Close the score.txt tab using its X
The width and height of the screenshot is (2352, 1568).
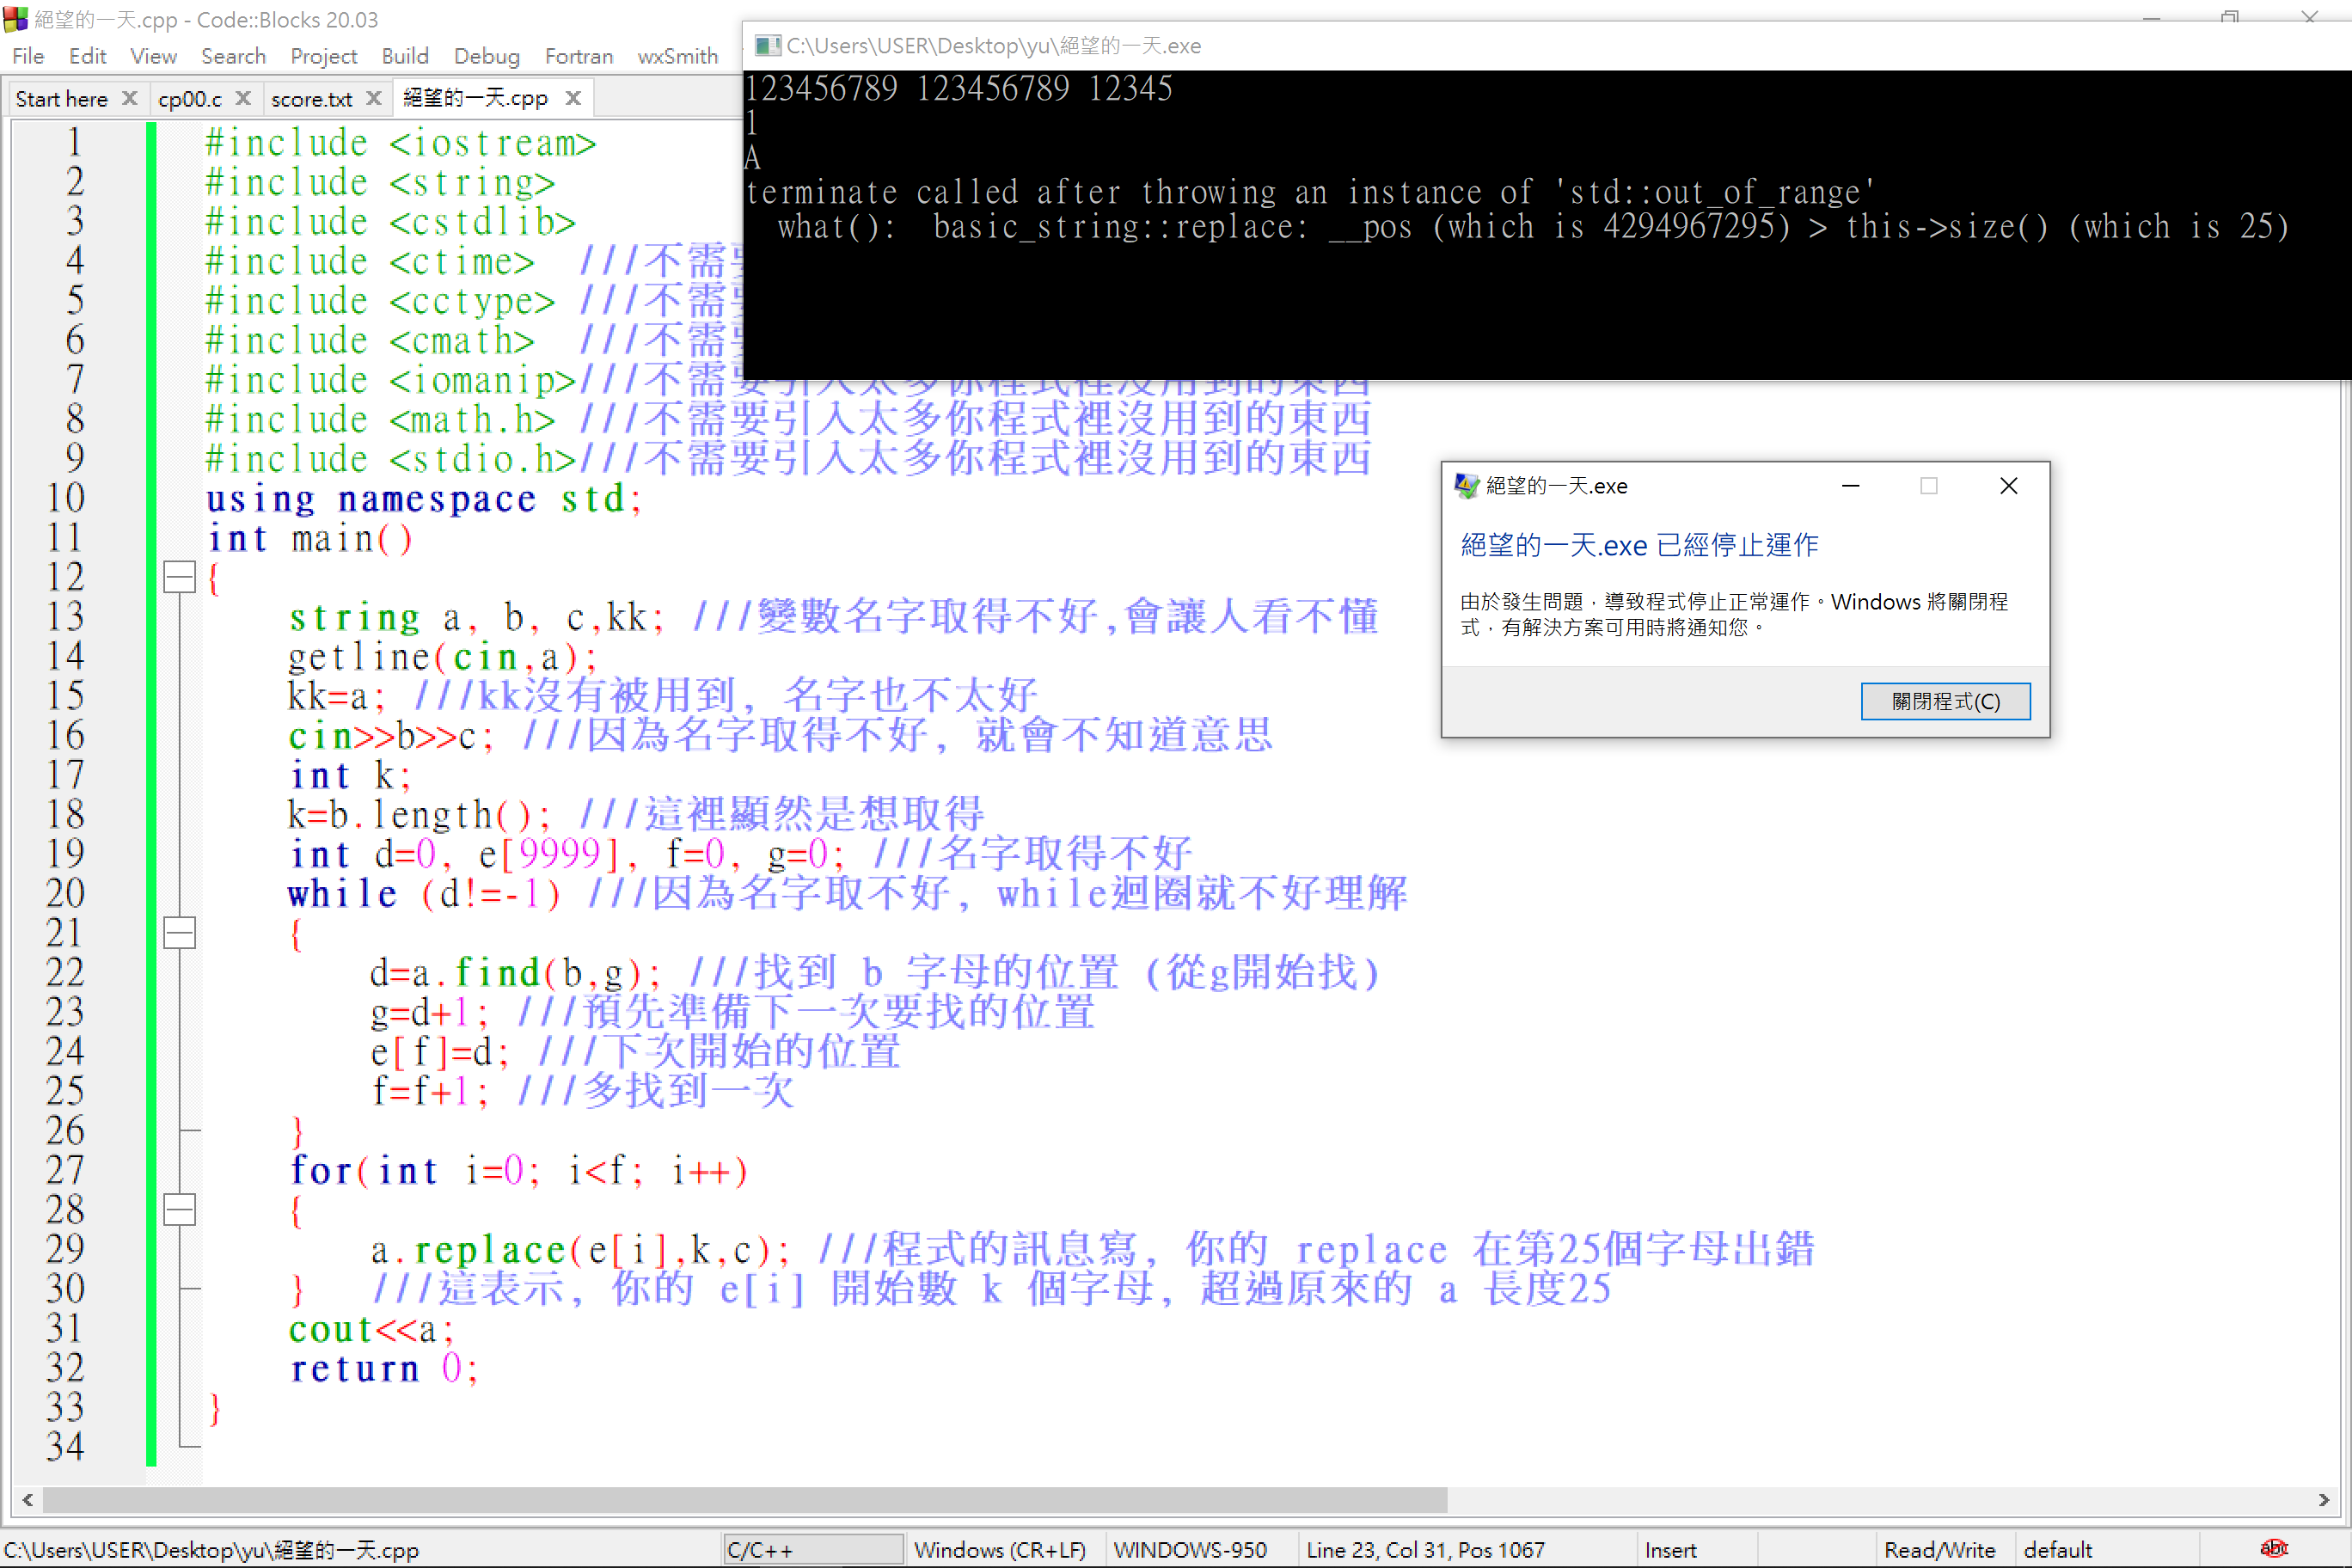click(374, 98)
